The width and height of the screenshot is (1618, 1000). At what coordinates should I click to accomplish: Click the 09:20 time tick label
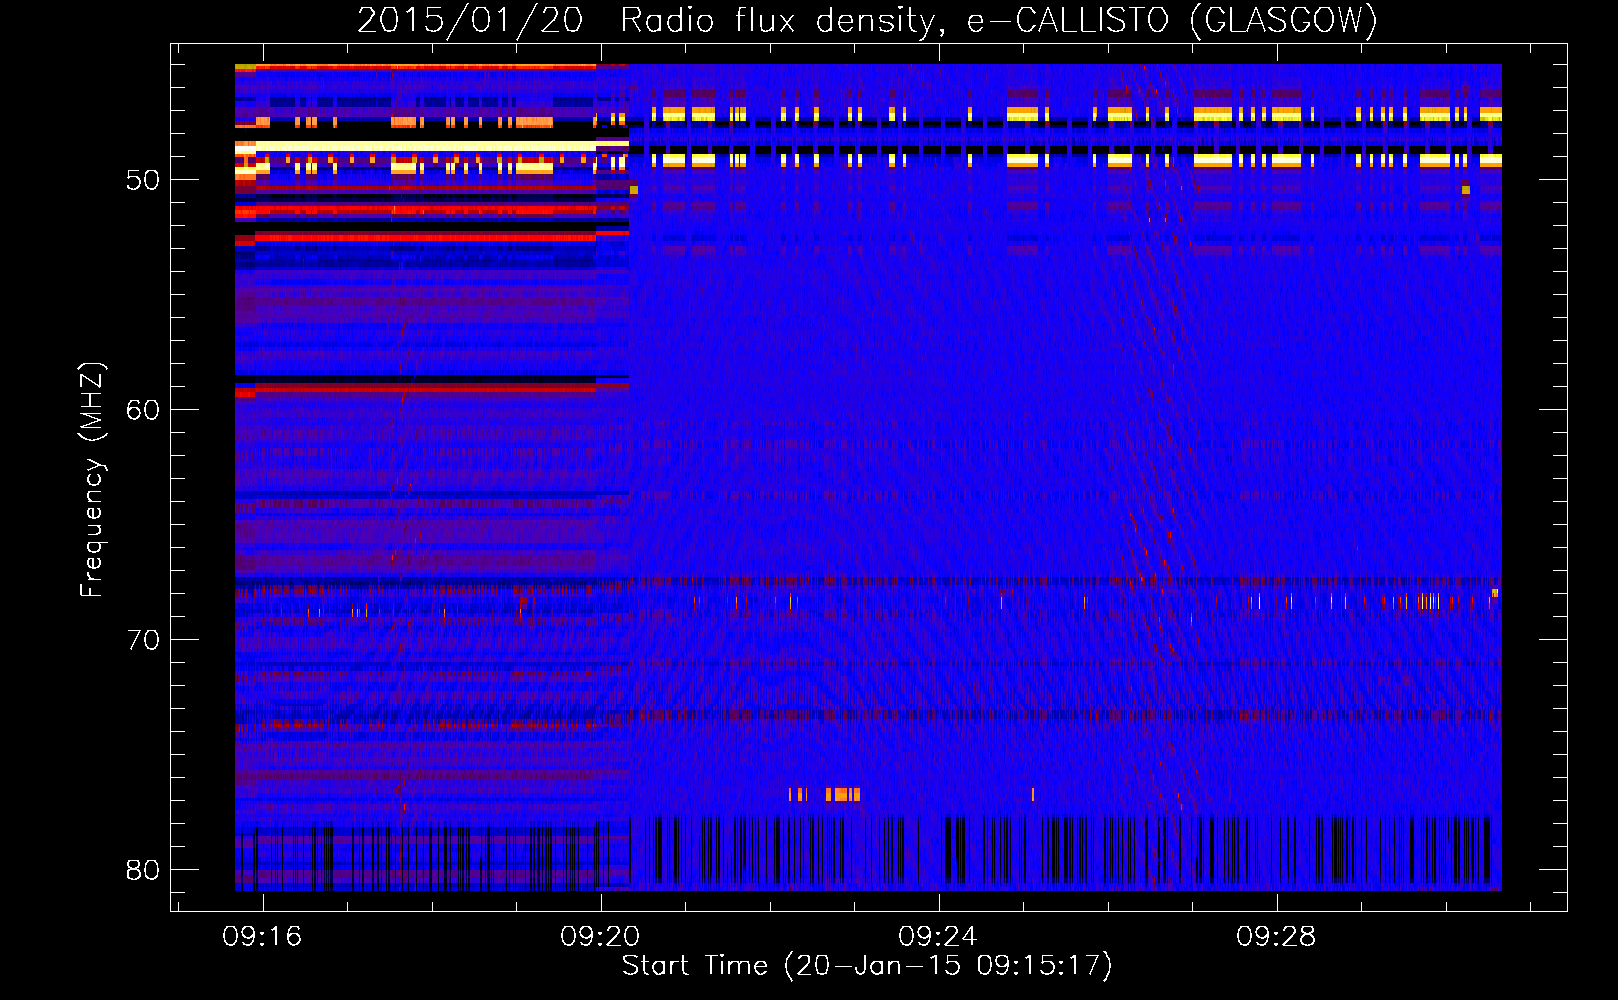pyautogui.click(x=600, y=937)
